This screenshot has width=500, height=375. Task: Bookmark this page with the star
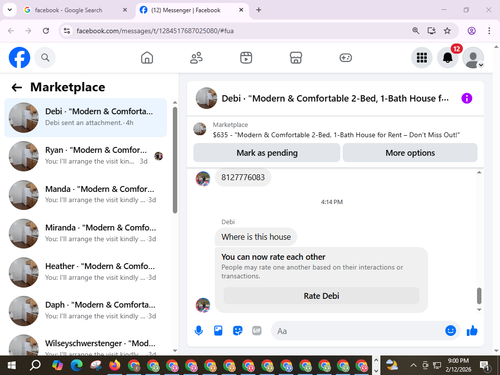447,31
